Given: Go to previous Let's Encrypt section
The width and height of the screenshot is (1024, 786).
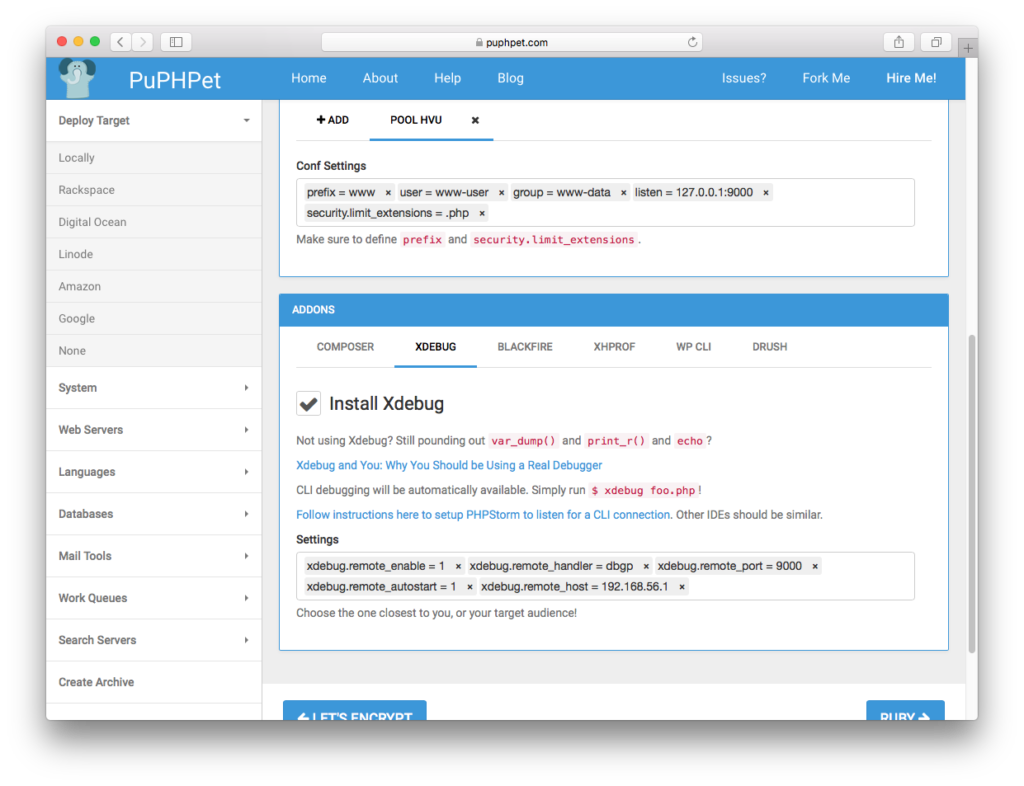Looking at the screenshot, I should (x=355, y=711).
